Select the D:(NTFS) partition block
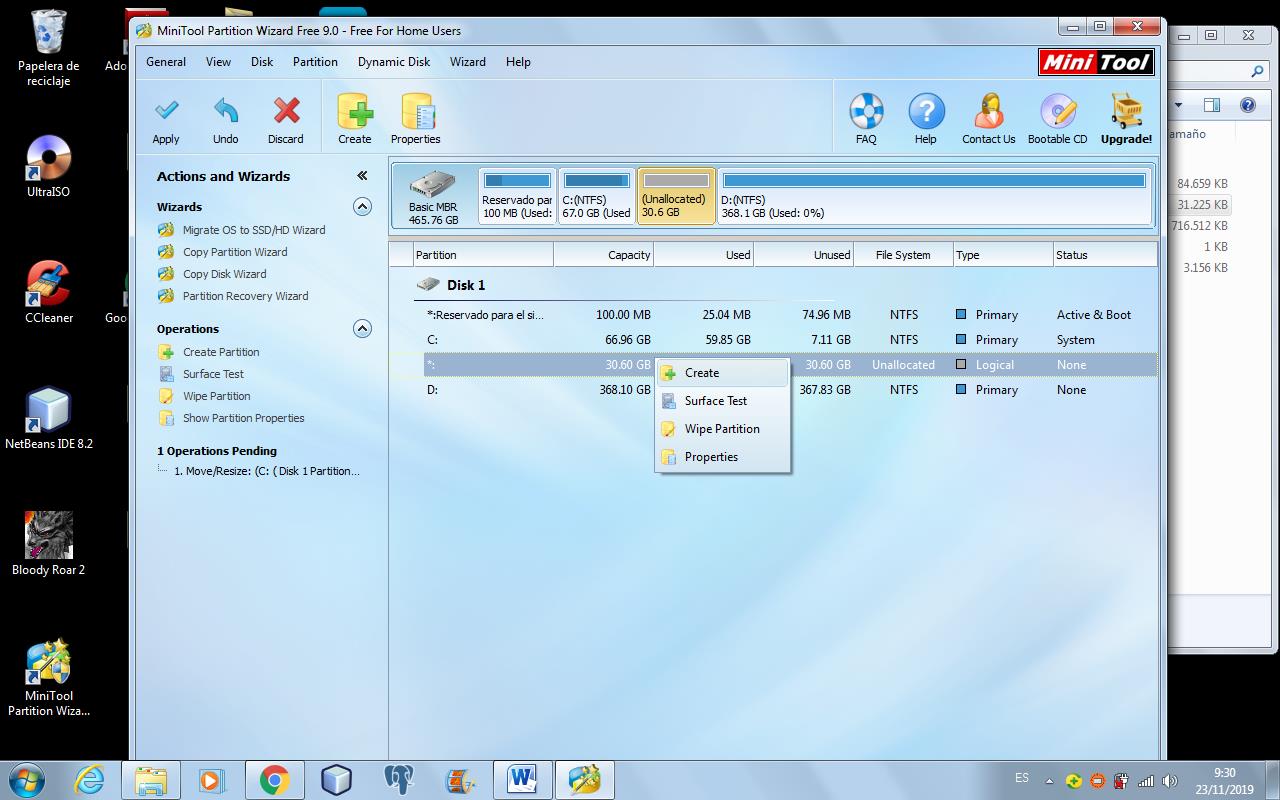Screen dimensions: 1280x800 point(934,196)
